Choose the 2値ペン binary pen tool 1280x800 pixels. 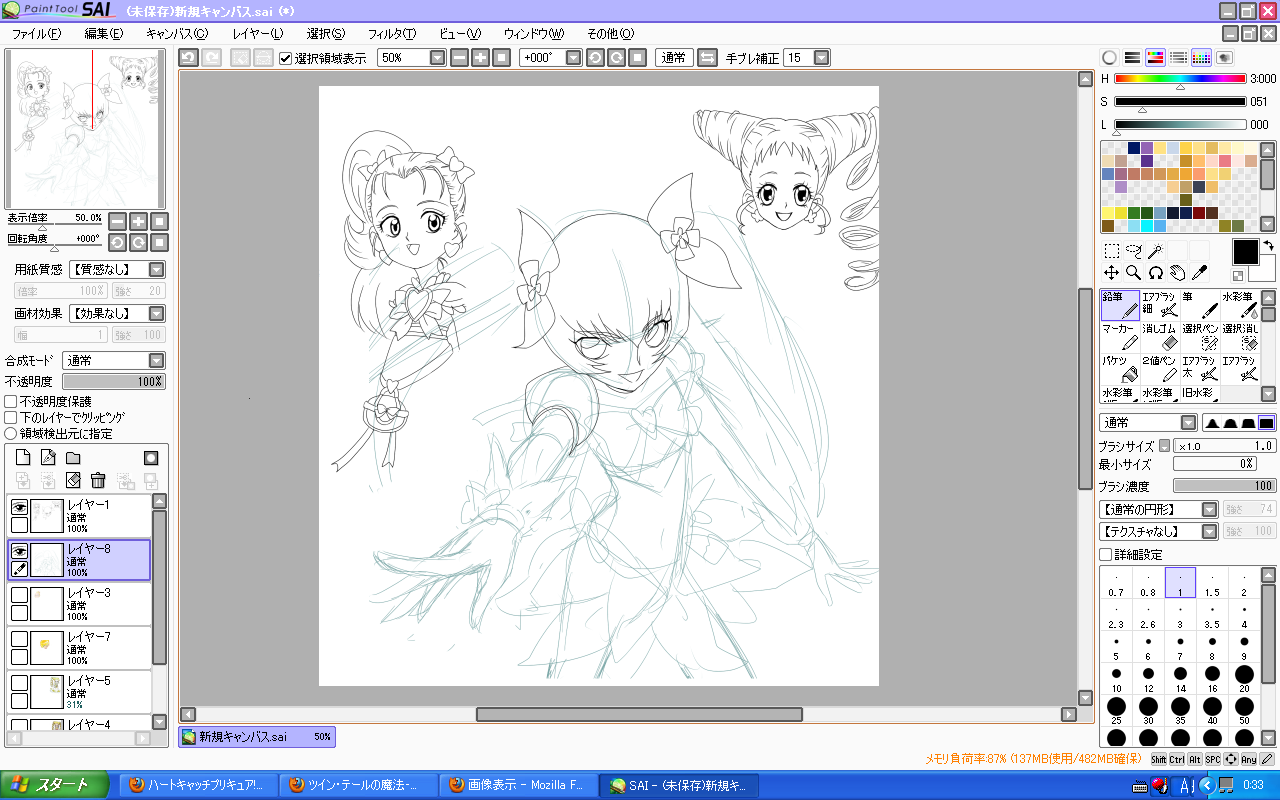point(1160,369)
